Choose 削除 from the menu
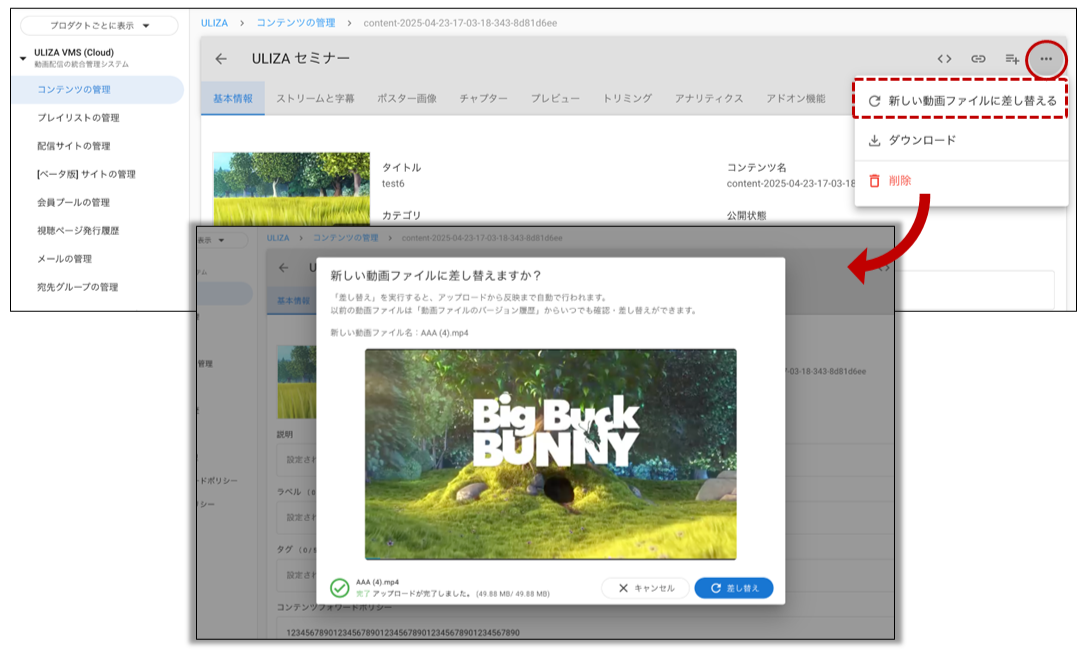The height and width of the screenshot is (652, 1085). pos(962,181)
